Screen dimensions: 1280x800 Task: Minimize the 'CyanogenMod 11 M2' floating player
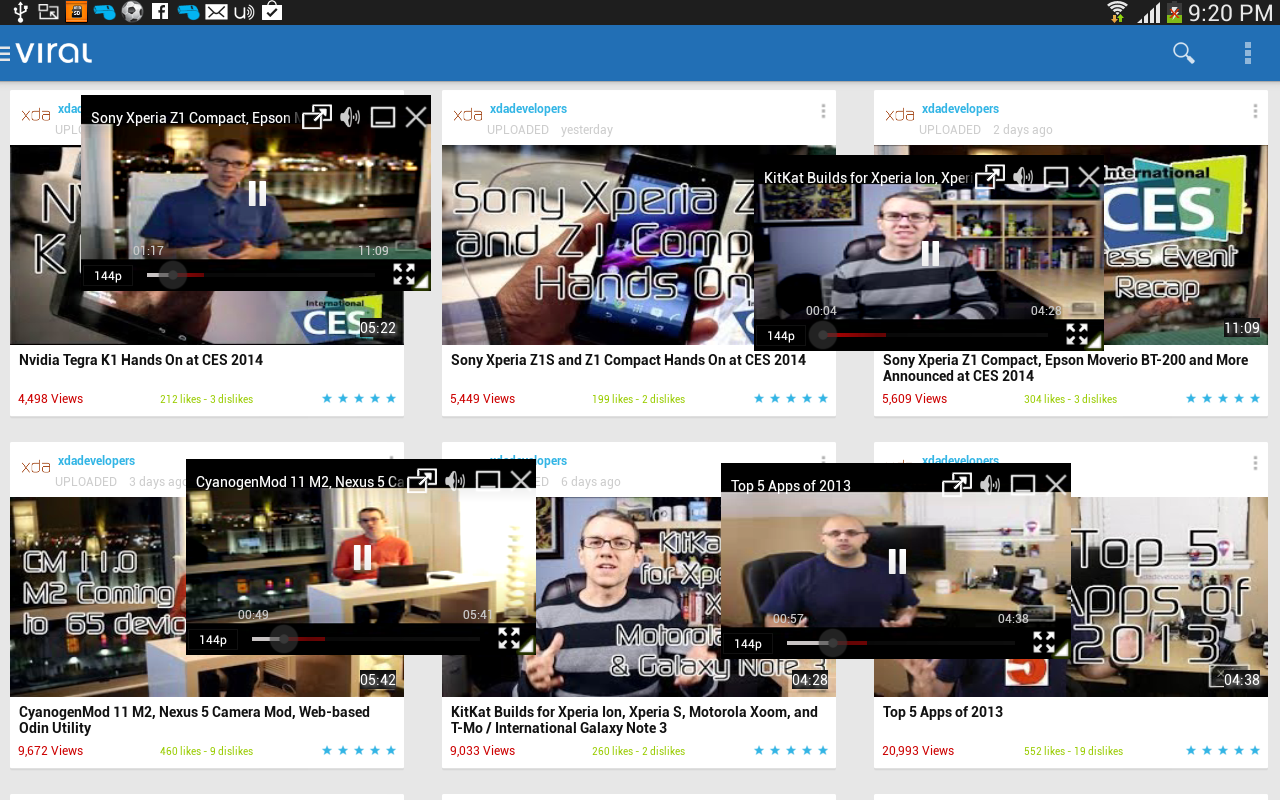(488, 481)
